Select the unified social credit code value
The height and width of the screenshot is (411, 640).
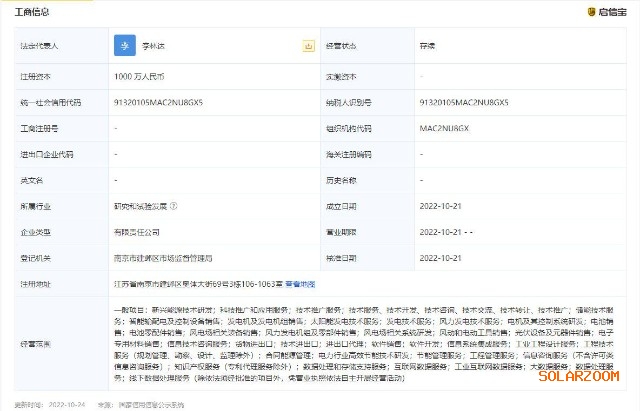(160, 102)
